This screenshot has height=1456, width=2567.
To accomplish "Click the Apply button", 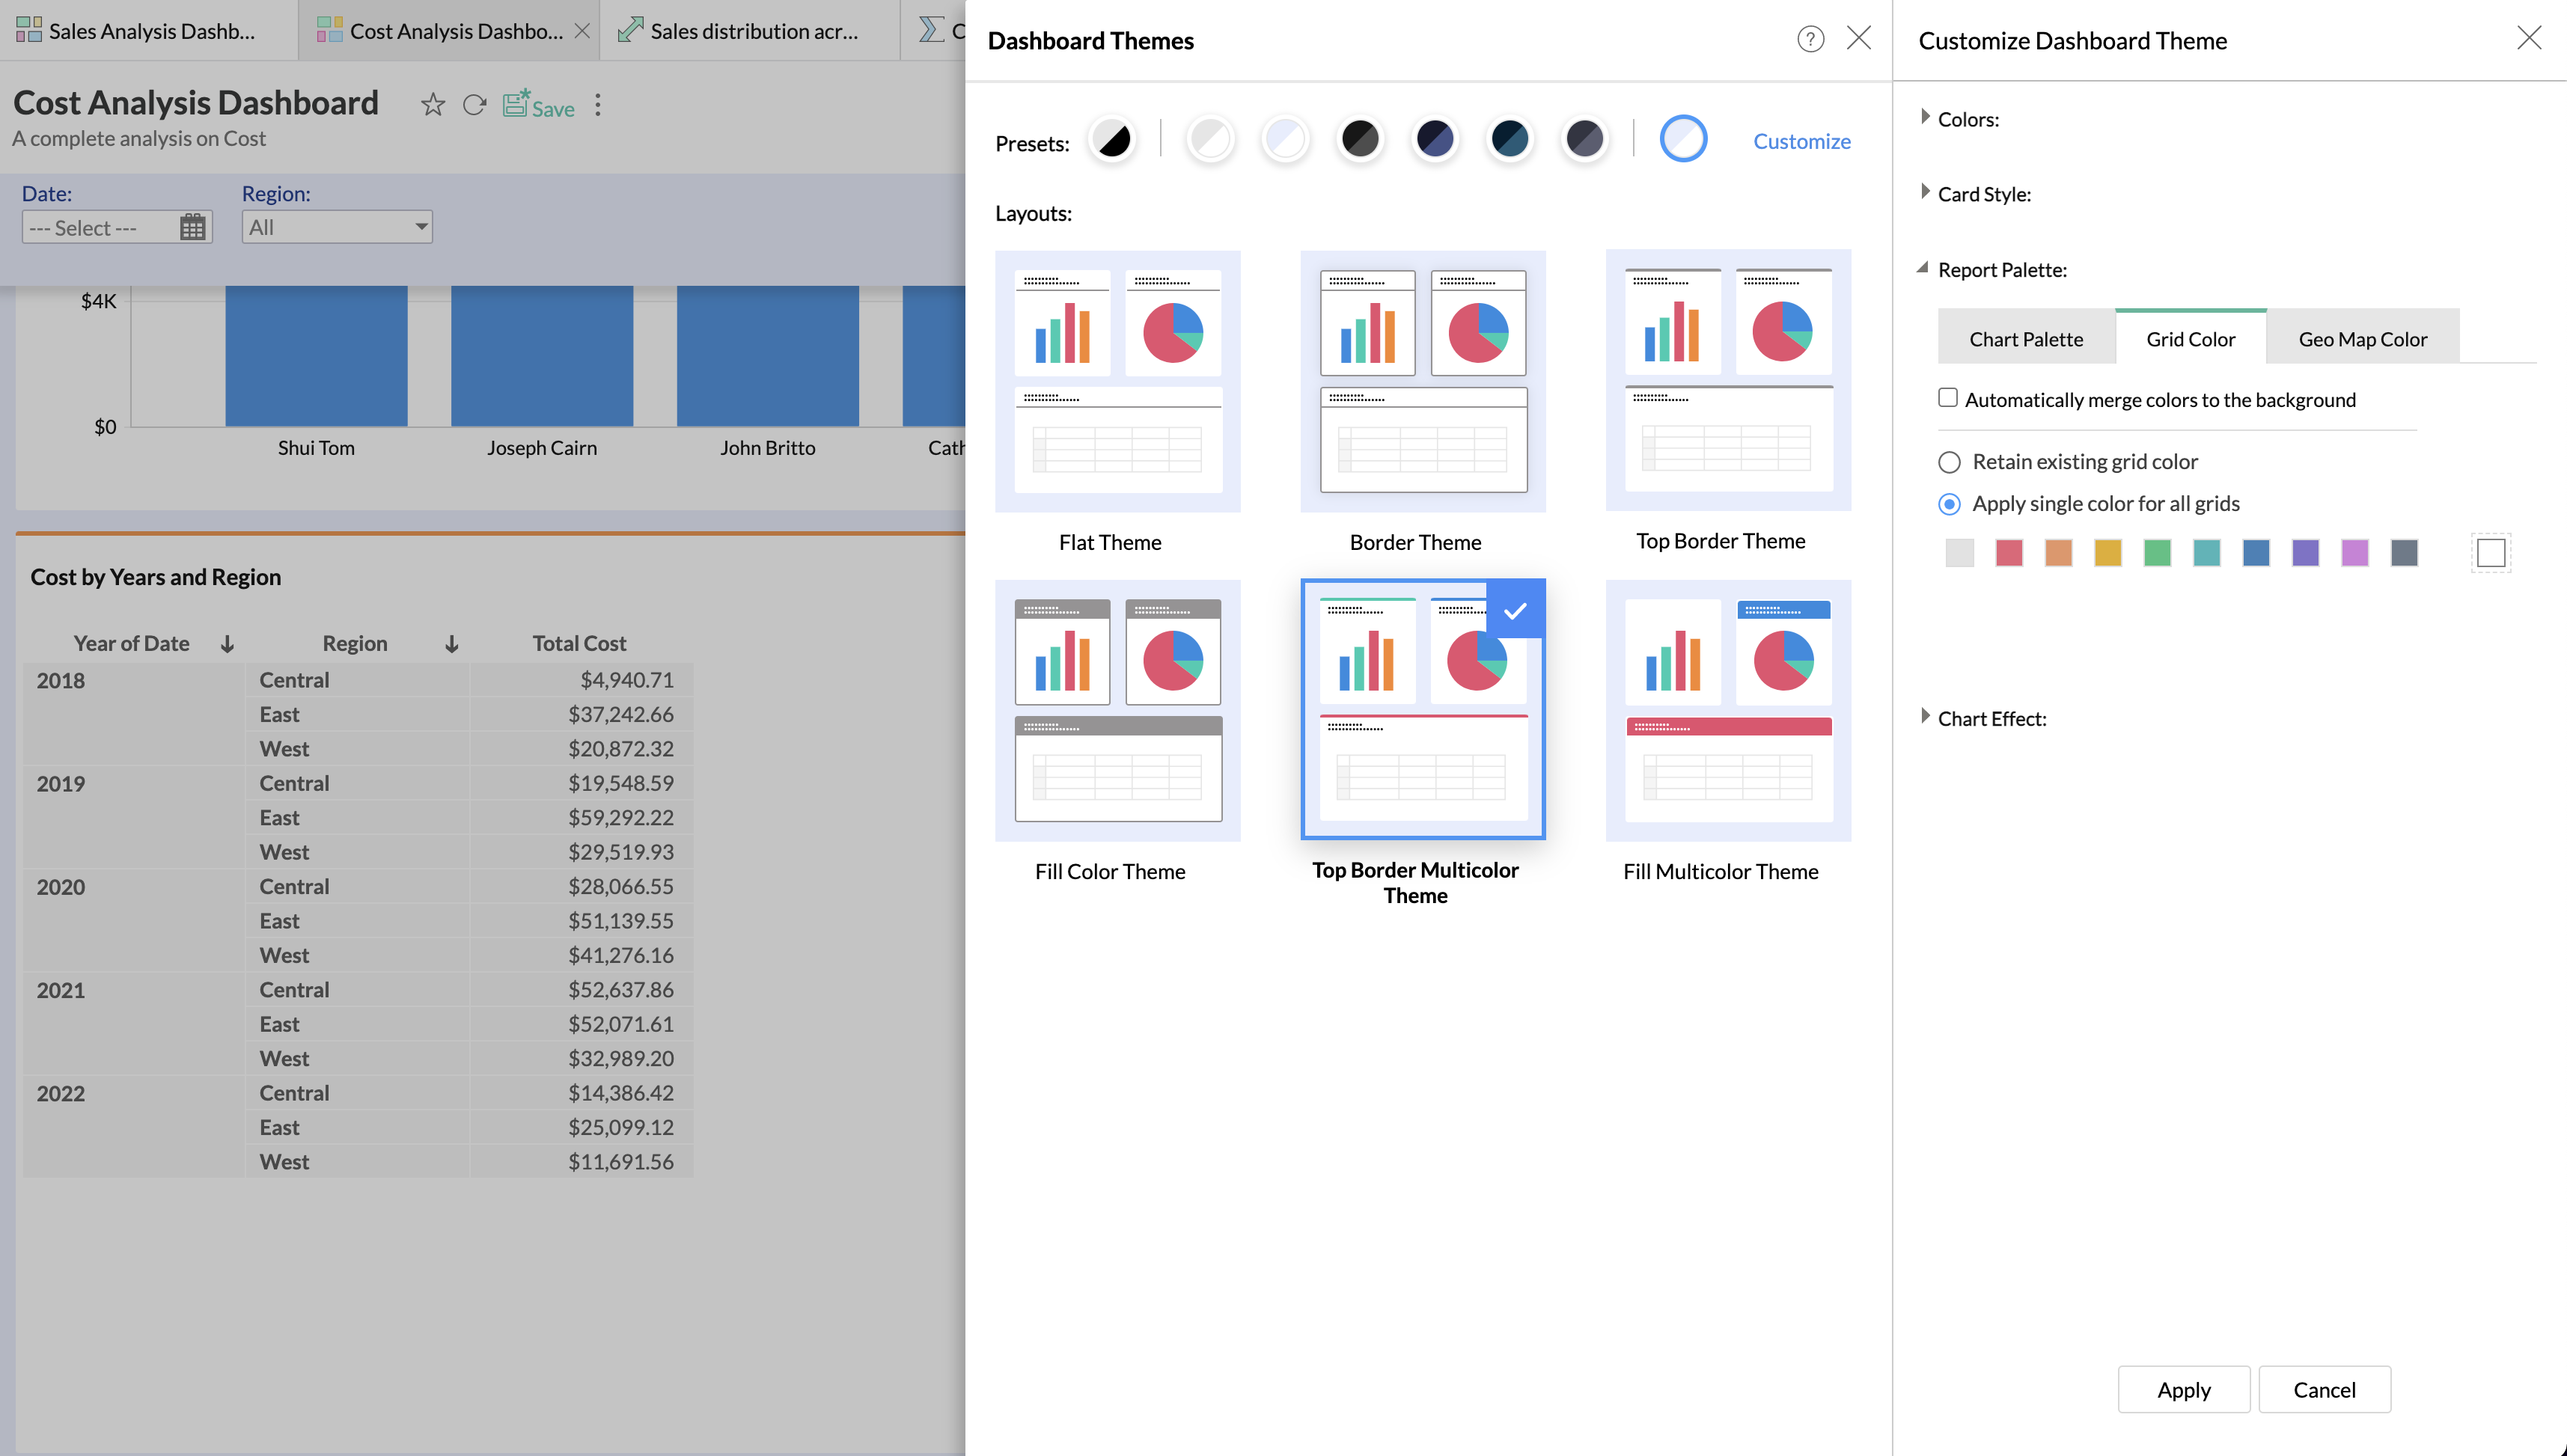I will (x=2183, y=1389).
